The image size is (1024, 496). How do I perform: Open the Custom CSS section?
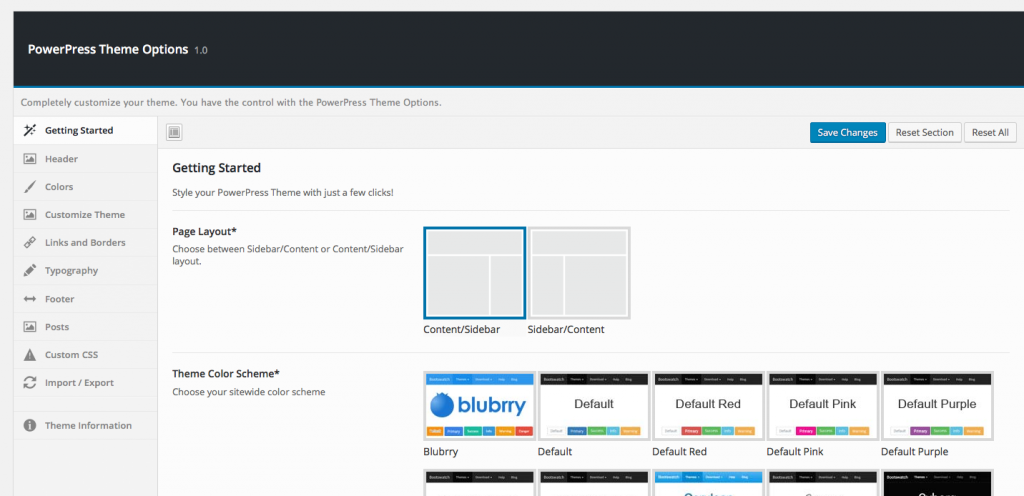pos(86,355)
